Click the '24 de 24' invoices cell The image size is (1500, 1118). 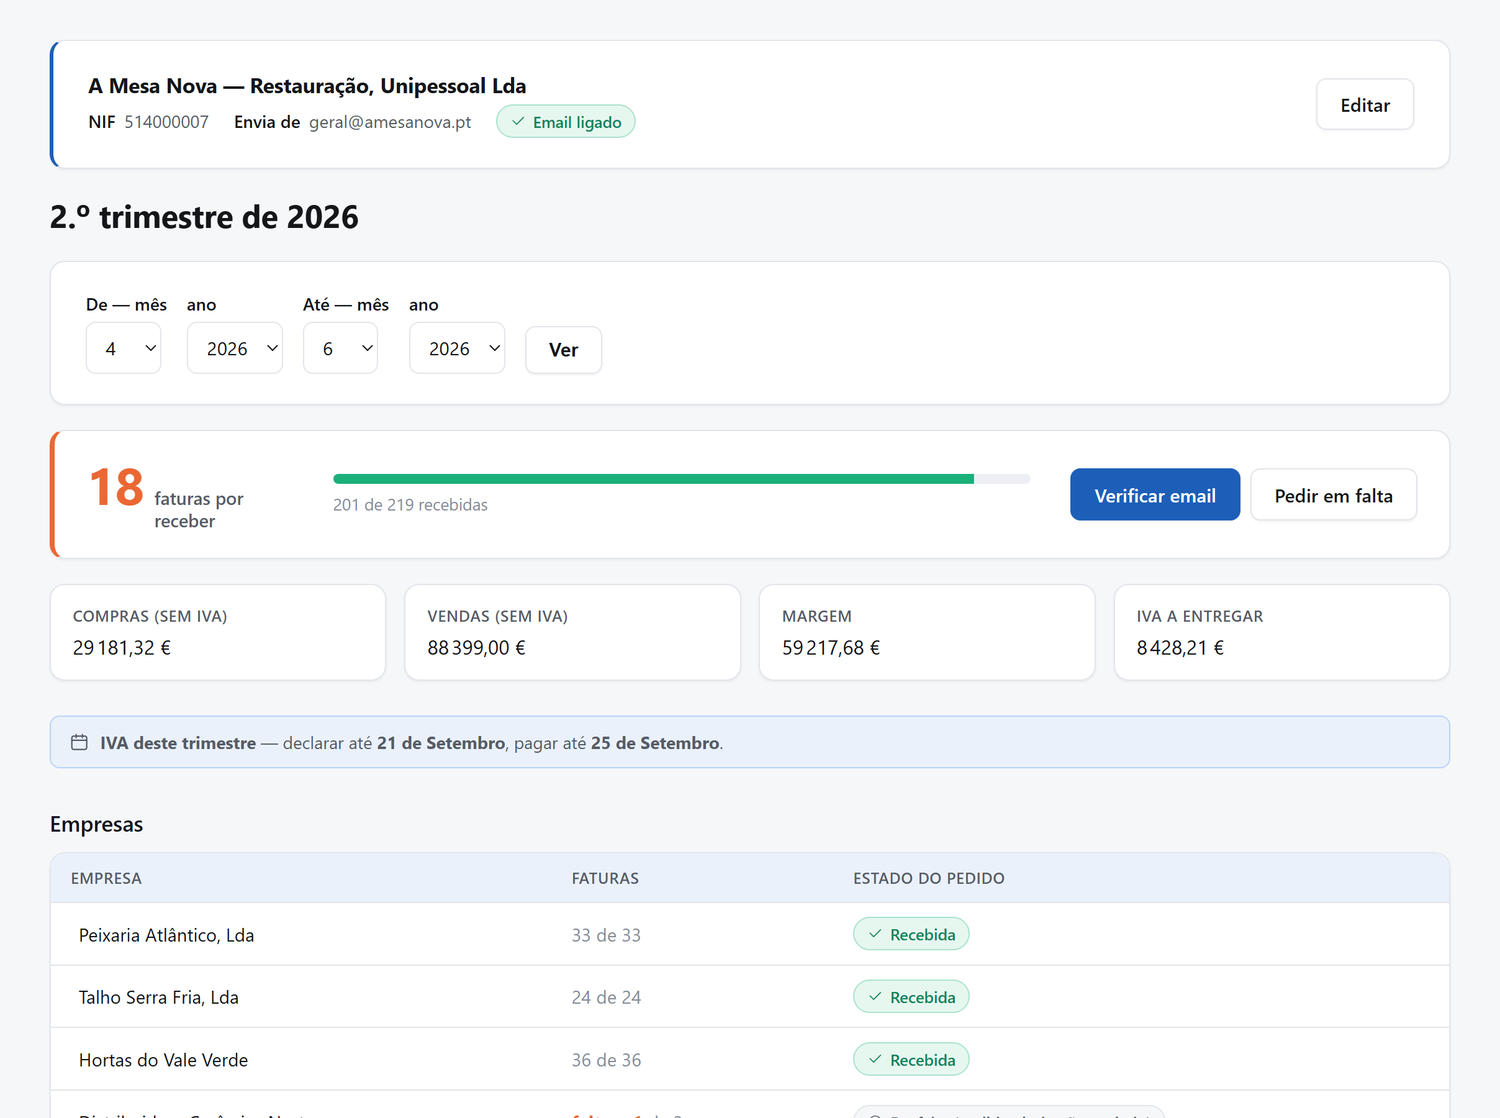(606, 997)
